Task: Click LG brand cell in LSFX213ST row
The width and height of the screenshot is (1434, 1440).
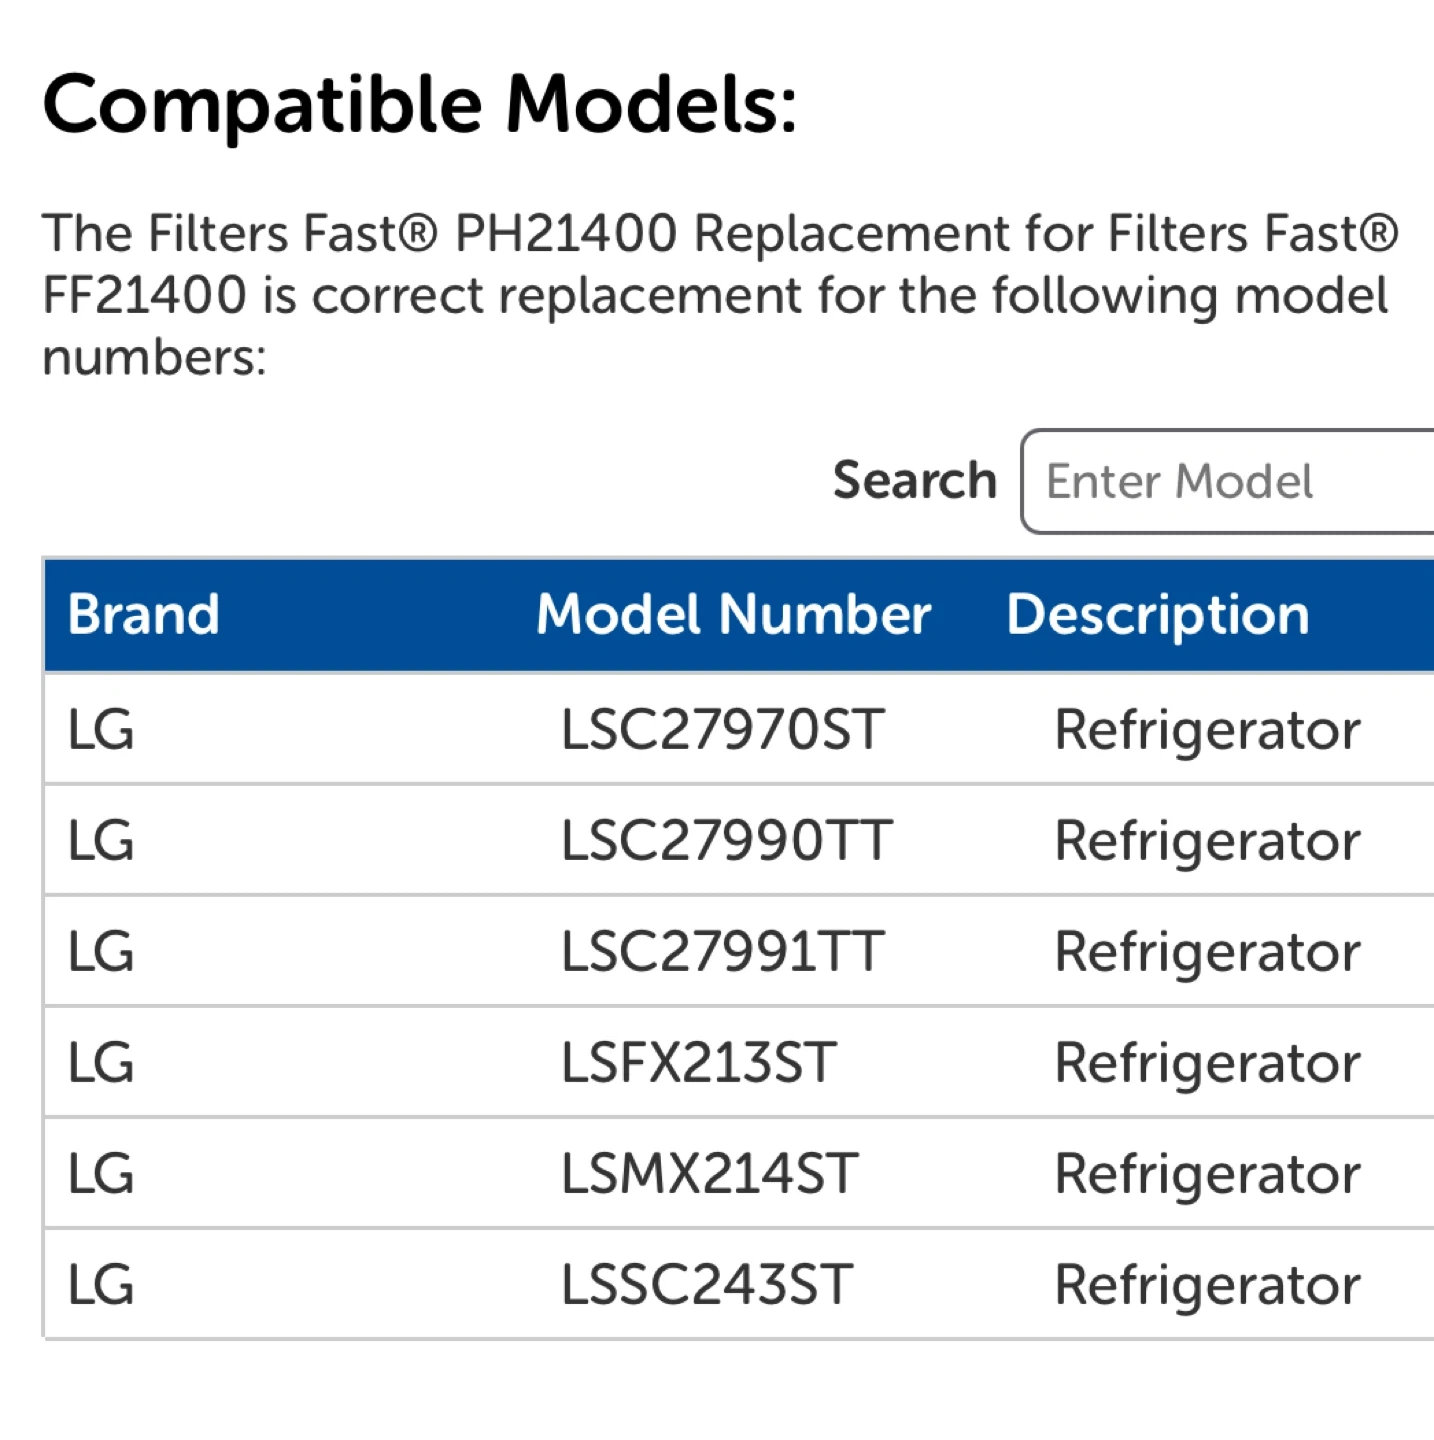Action: (x=101, y=1062)
